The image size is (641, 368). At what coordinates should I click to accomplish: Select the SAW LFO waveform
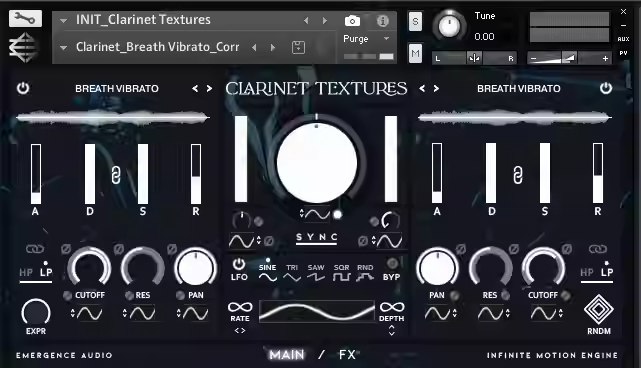(316, 273)
